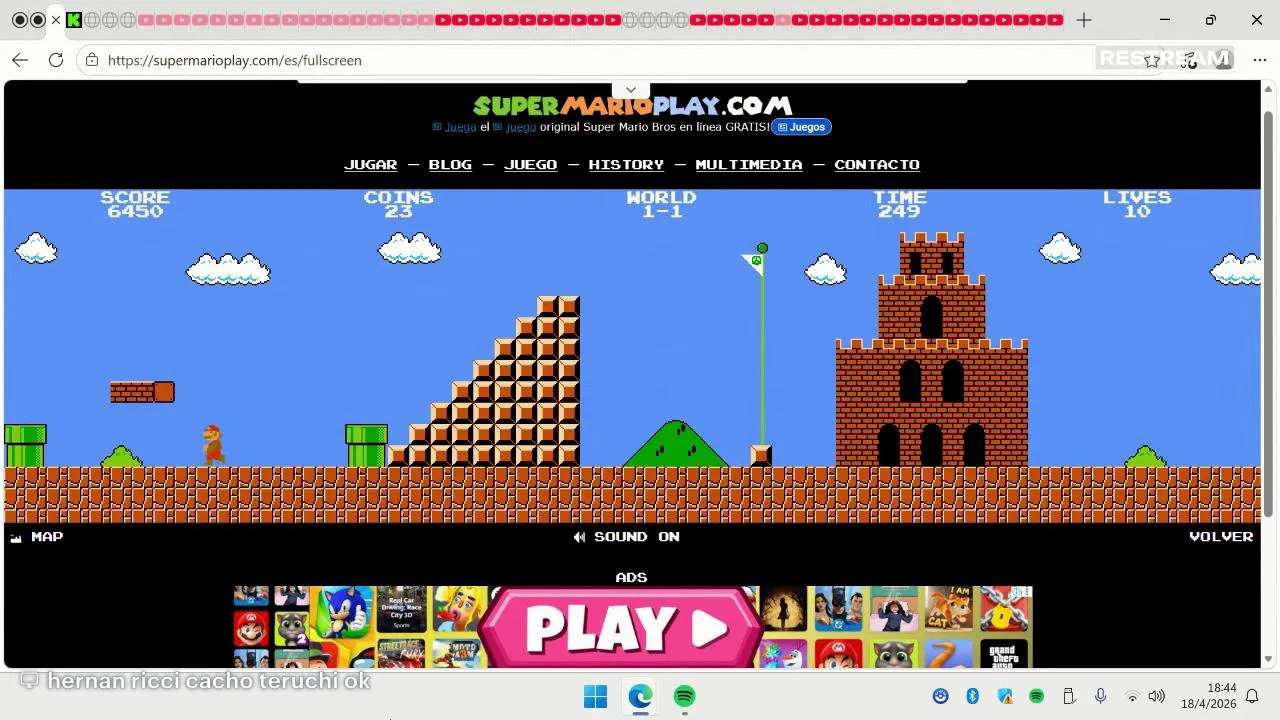The height and width of the screenshot is (720, 1280).
Task: Open the Wi-Fi network tray icon
Action: point(1132,696)
